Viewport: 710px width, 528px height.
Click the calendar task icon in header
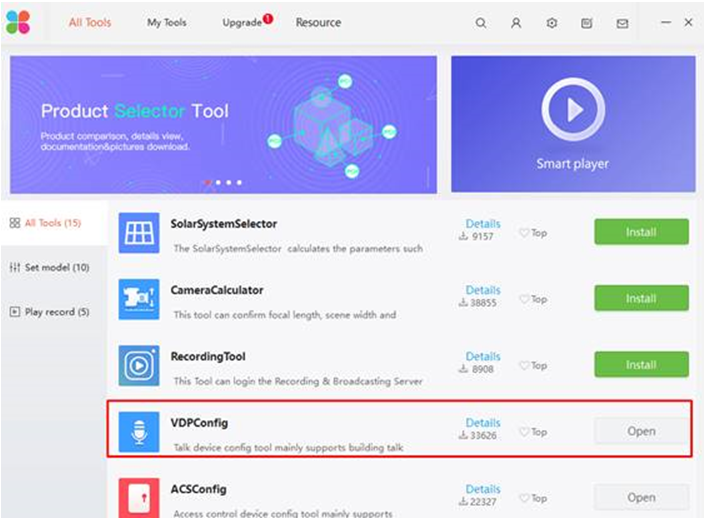click(586, 23)
